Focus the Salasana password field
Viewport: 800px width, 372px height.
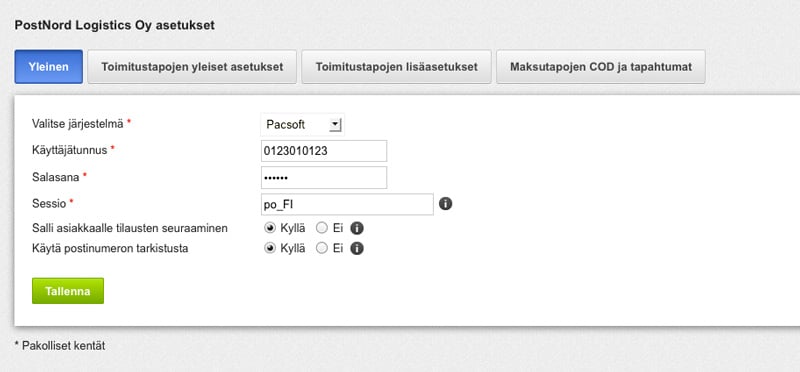pyautogui.click(x=323, y=178)
